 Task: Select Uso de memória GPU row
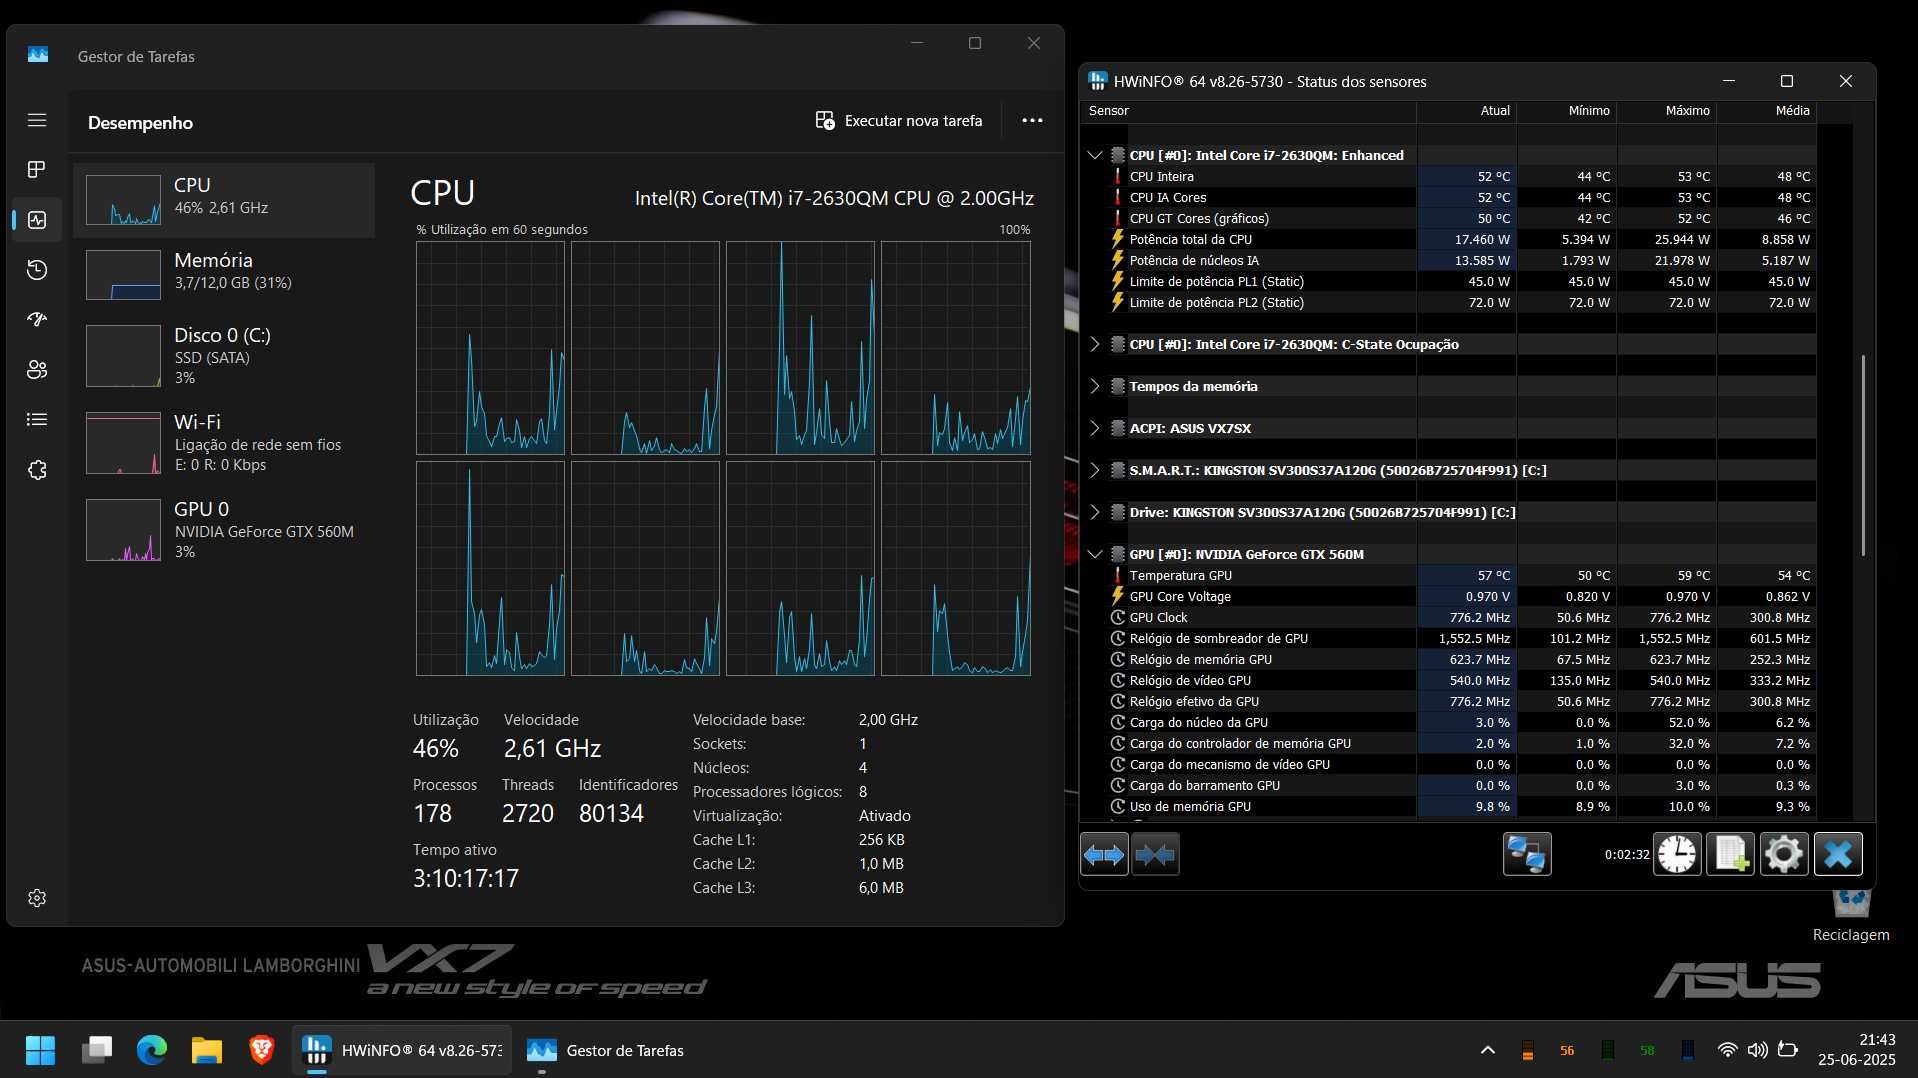[1448, 806]
